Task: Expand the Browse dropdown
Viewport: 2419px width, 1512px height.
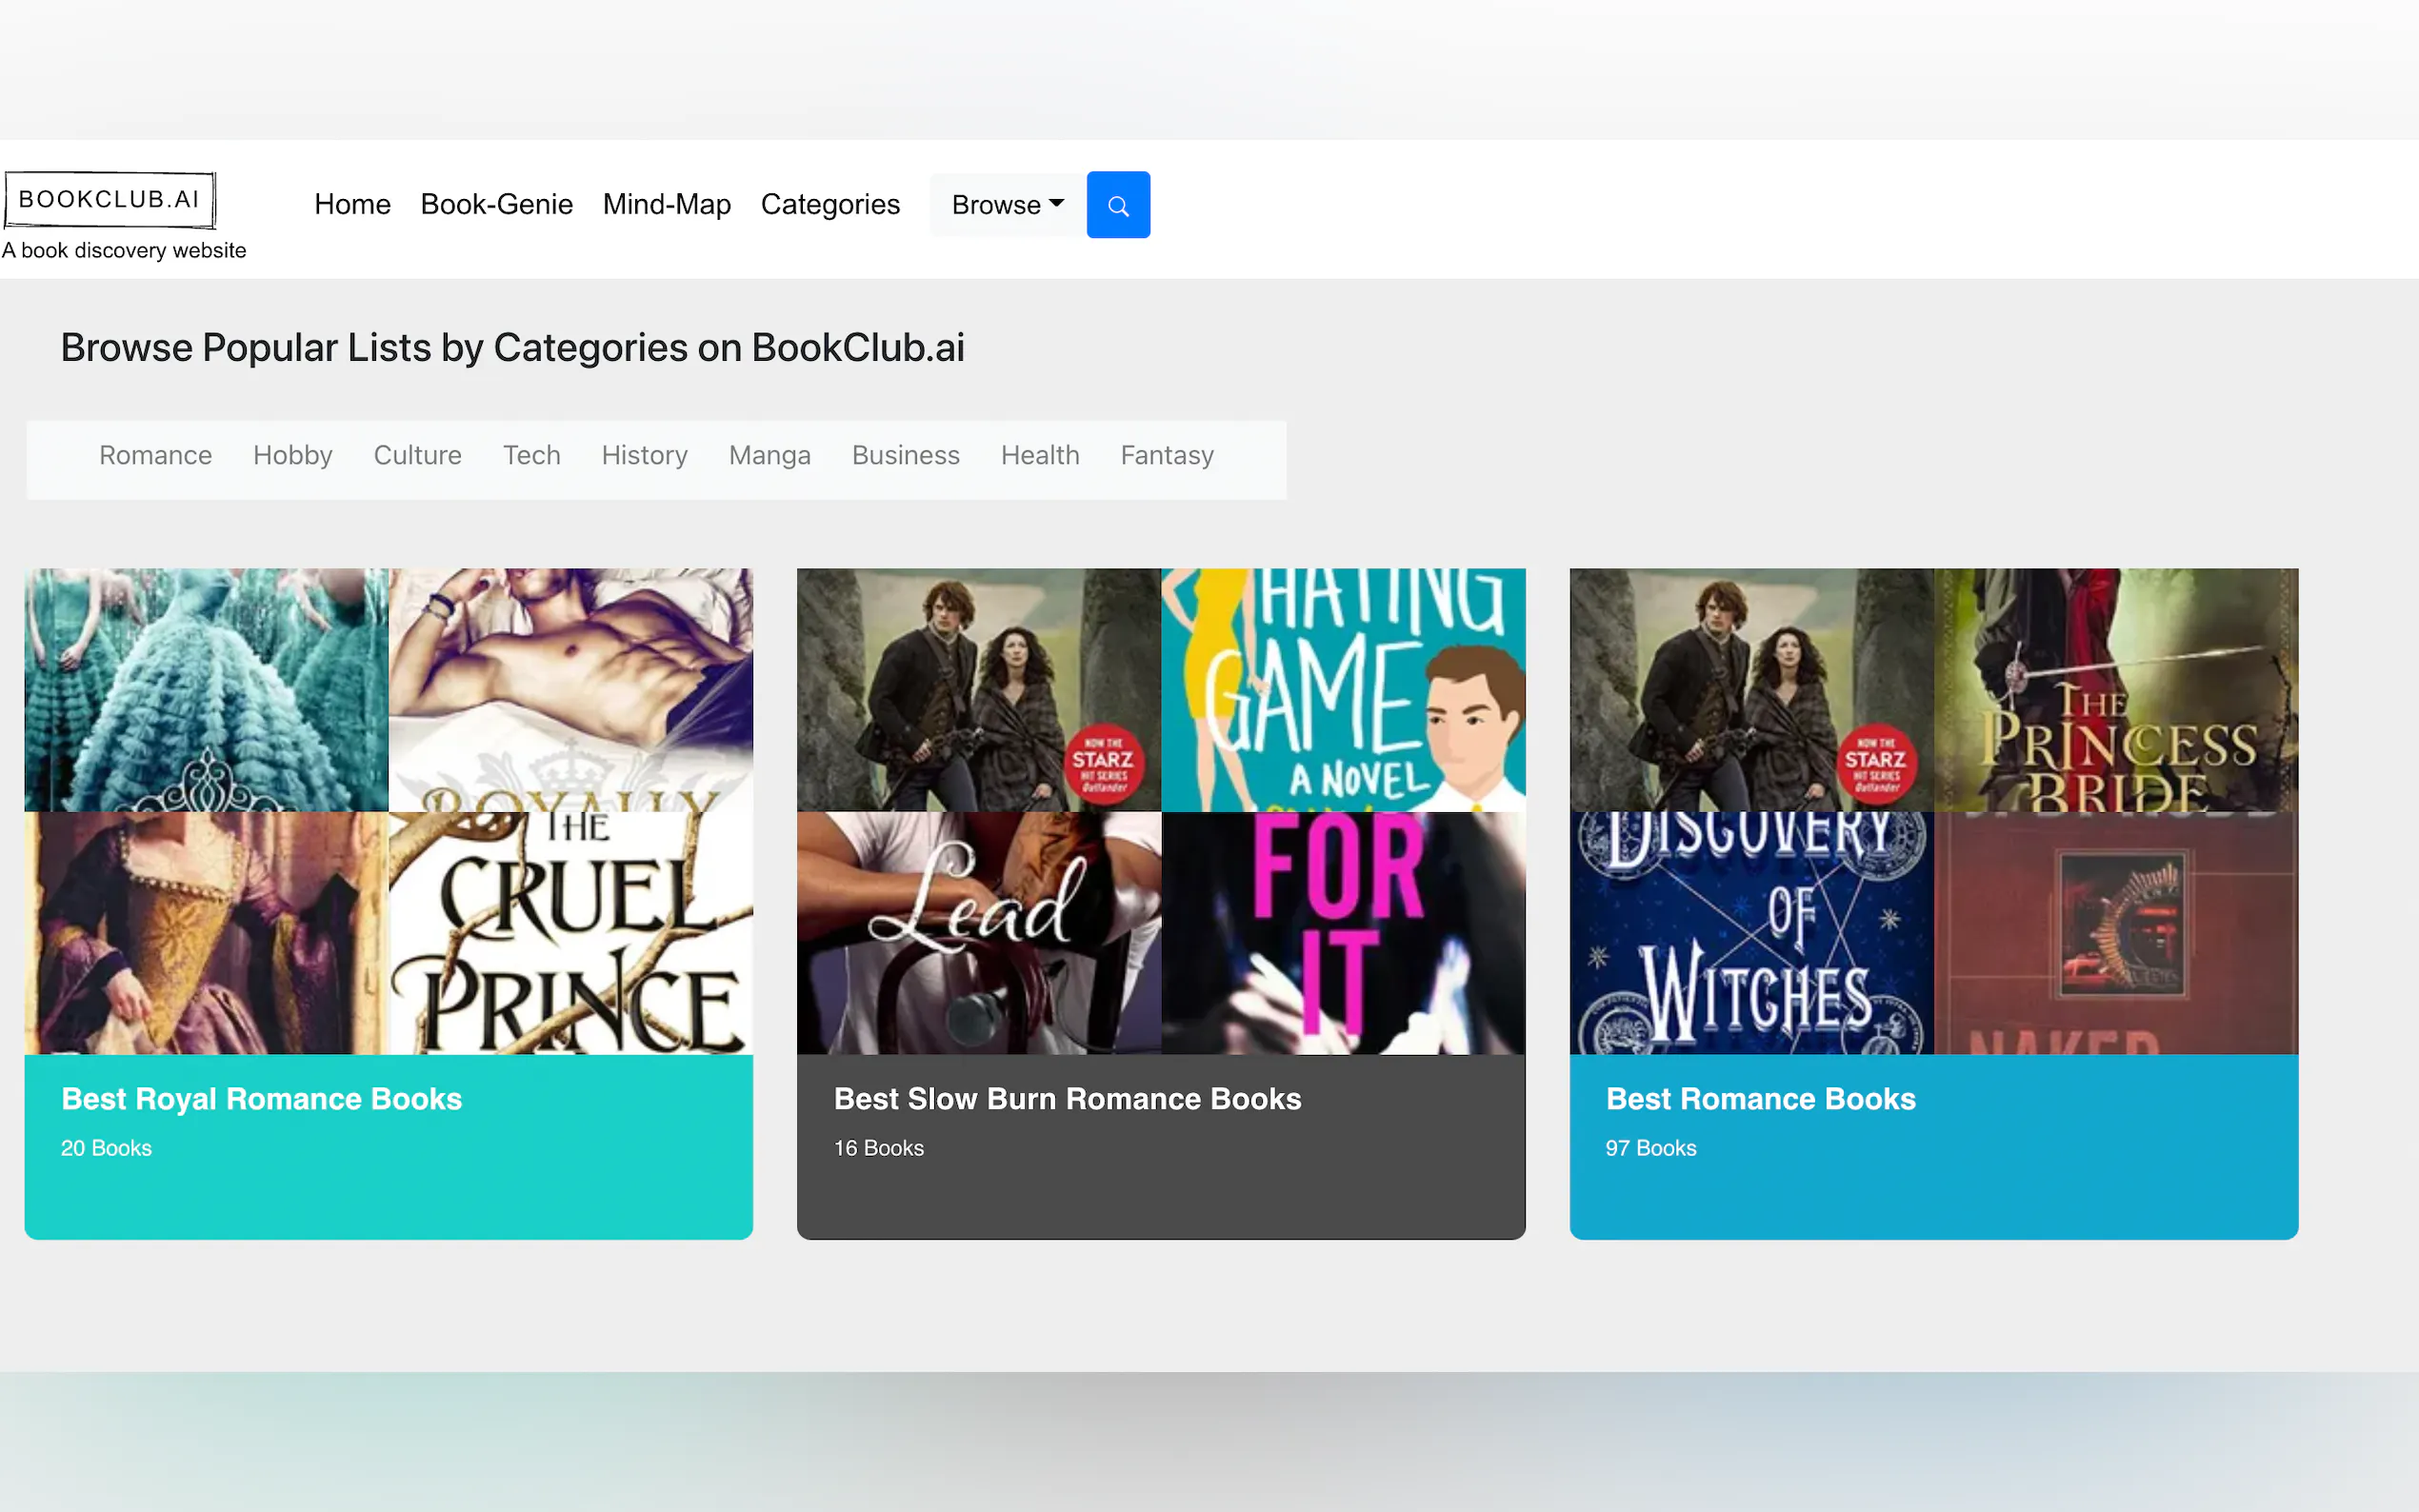Action: [1006, 205]
